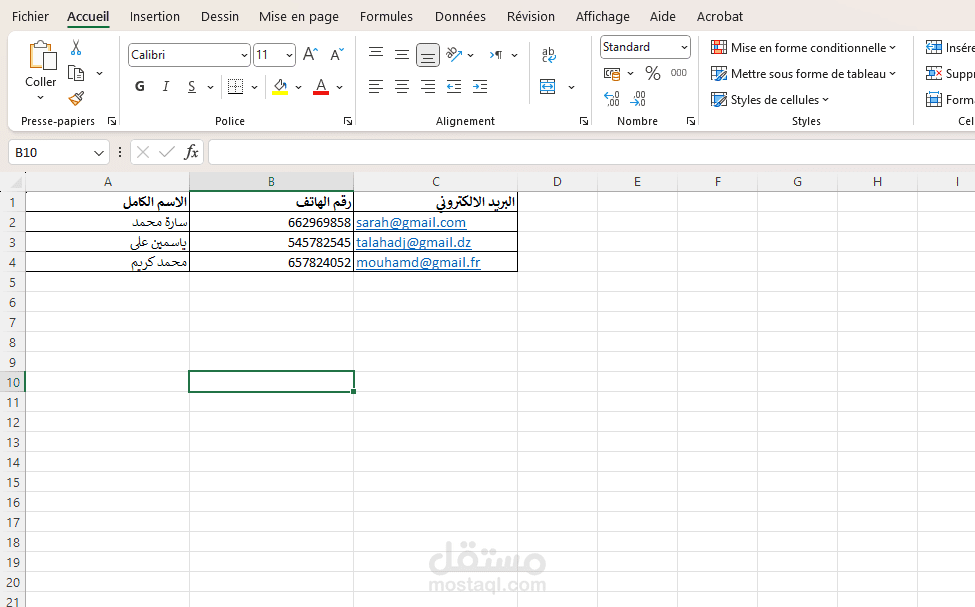Apply cell borders icon

tap(236, 86)
